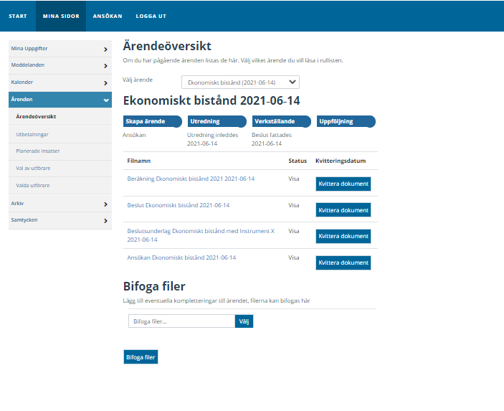This screenshot has width=504, height=411.
Task: Open Utbetalningar in the sidebar
Action: pyautogui.click(x=32, y=134)
